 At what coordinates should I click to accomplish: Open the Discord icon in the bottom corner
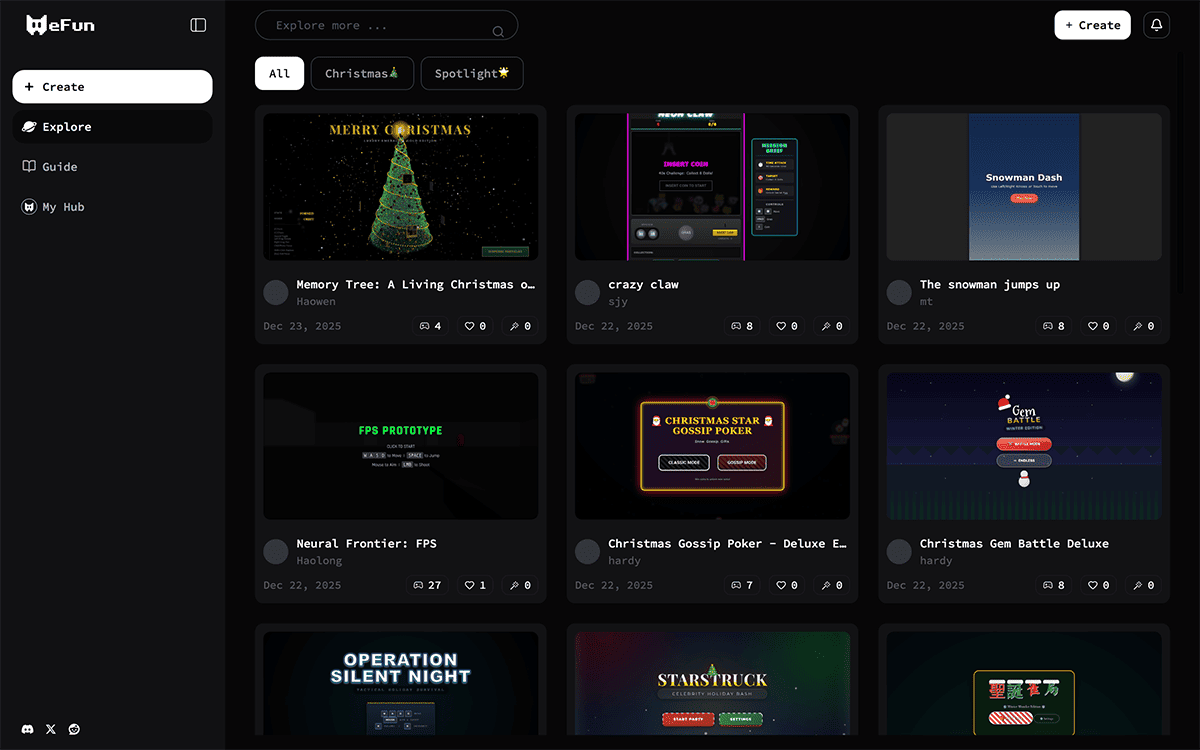coord(26,729)
